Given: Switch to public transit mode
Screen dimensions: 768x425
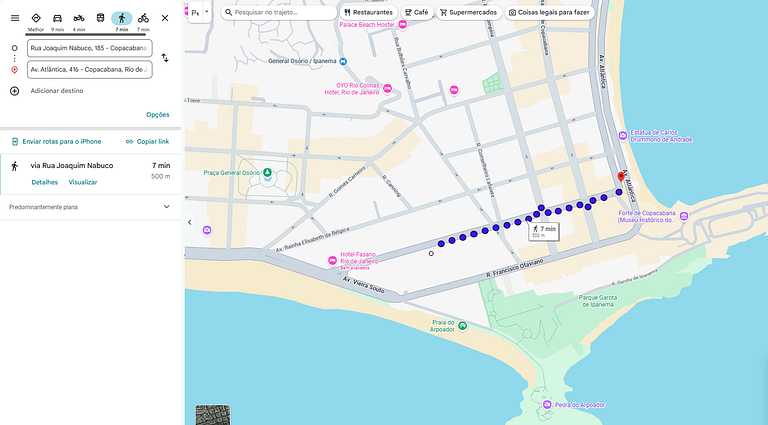Looking at the screenshot, I should click(100, 18).
